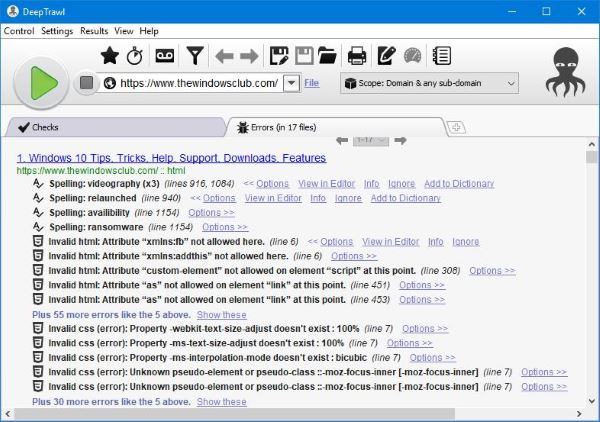600x422 pixels.
Task: Open the View menu
Action: click(124, 31)
